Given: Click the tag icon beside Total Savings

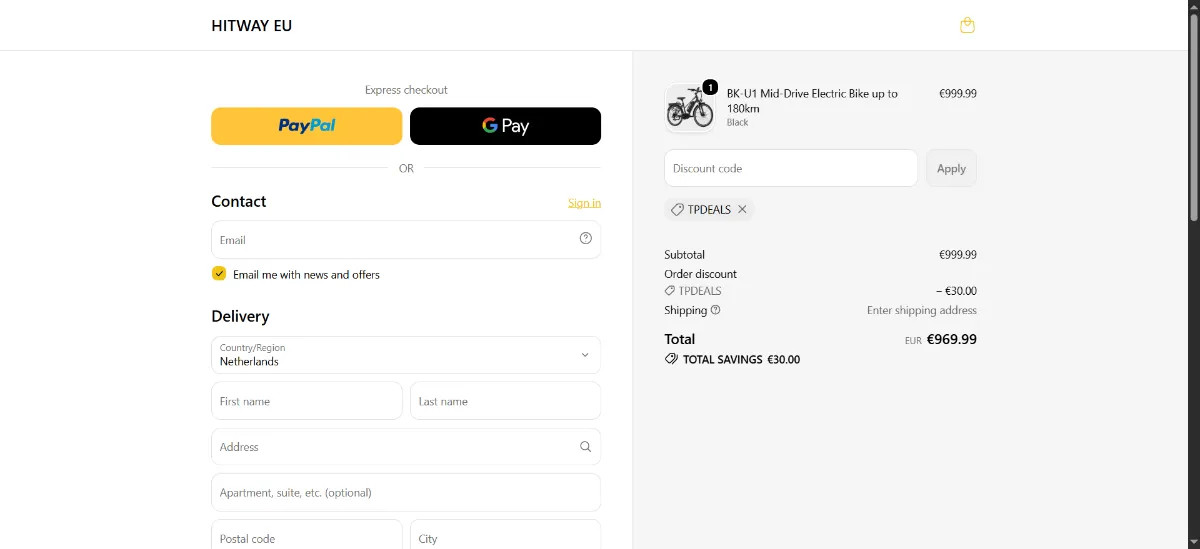Looking at the screenshot, I should (x=671, y=359).
